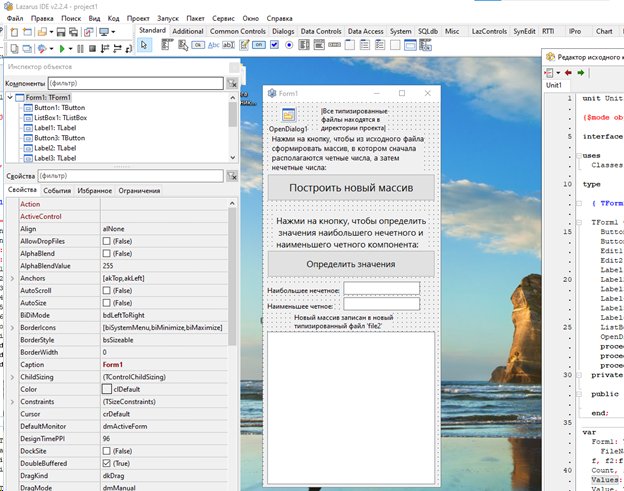Expand the Anchors property node
The image size is (624, 491).
coord(12,278)
